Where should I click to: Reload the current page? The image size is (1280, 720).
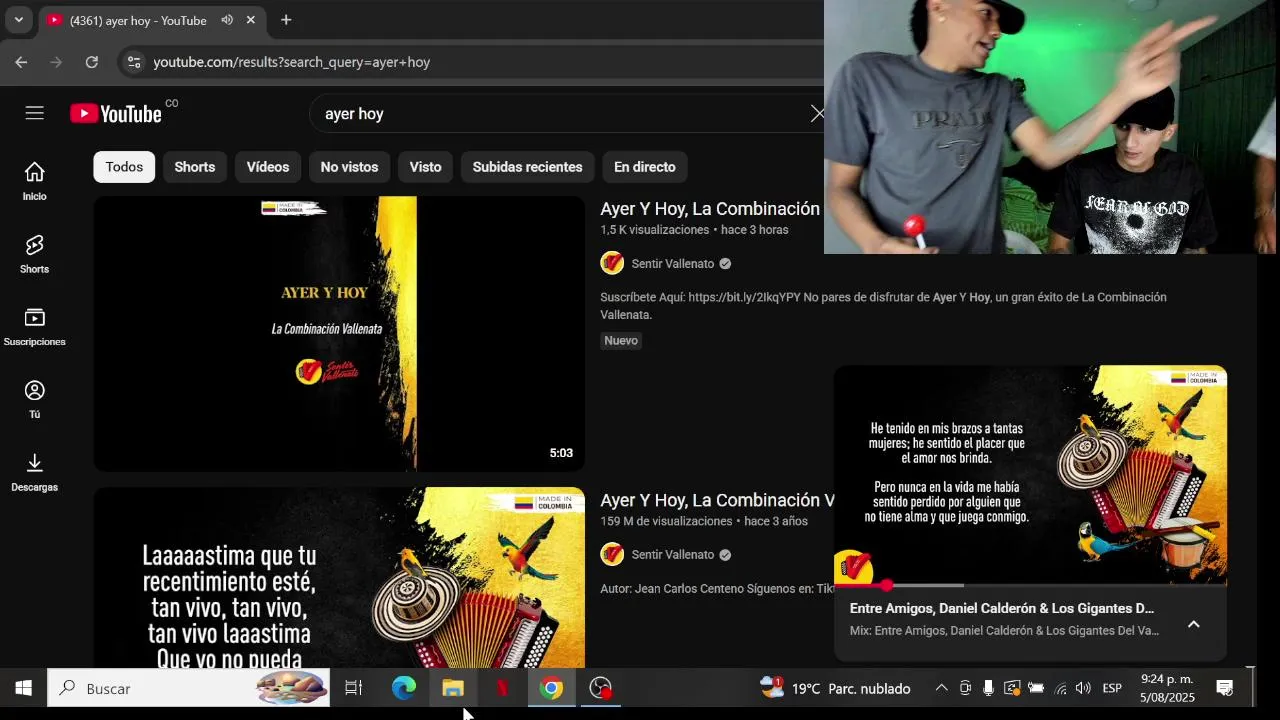92,62
